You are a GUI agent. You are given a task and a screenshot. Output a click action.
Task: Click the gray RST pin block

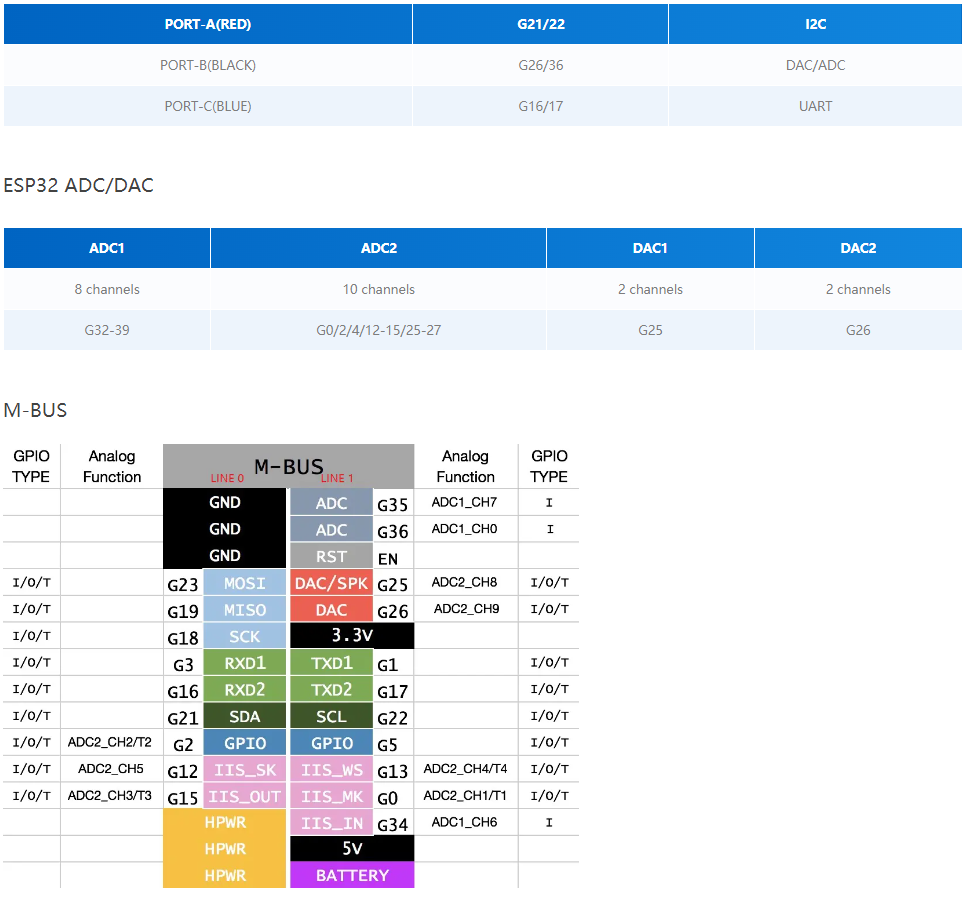[331, 556]
